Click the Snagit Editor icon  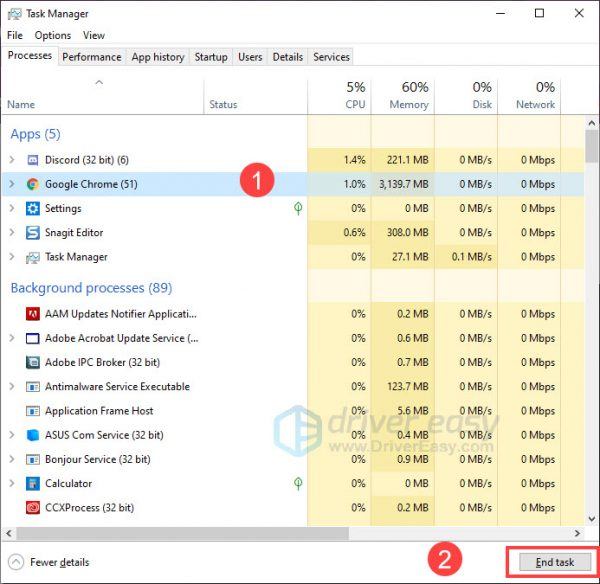[33, 233]
